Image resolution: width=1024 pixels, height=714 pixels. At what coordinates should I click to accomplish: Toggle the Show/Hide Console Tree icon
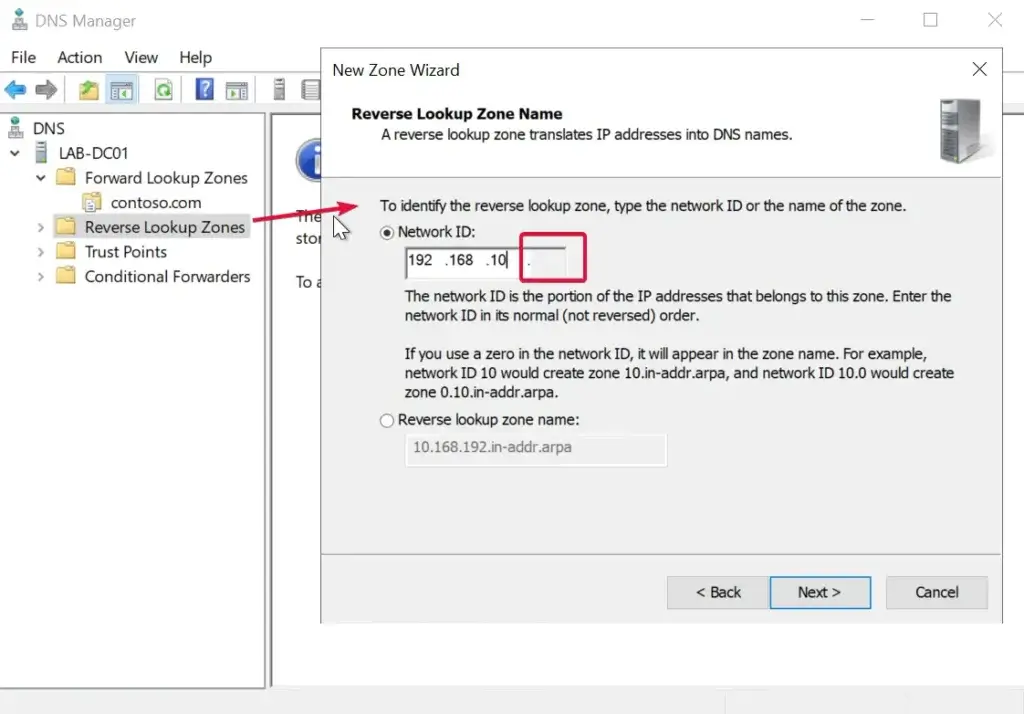pyautogui.click(x=122, y=90)
